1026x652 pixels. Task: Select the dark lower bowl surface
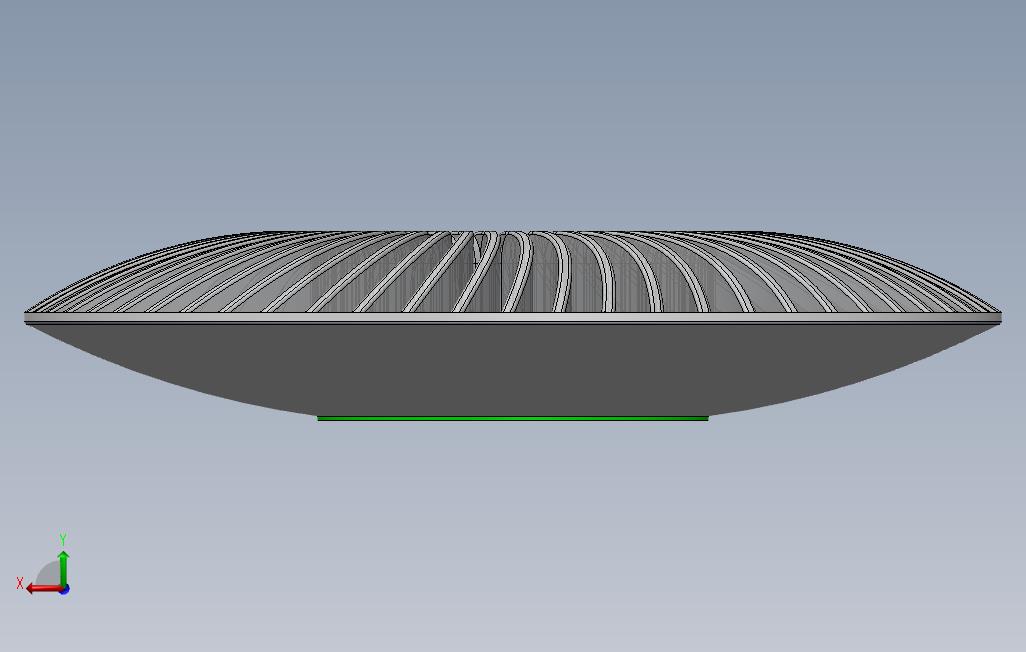coord(512,370)
